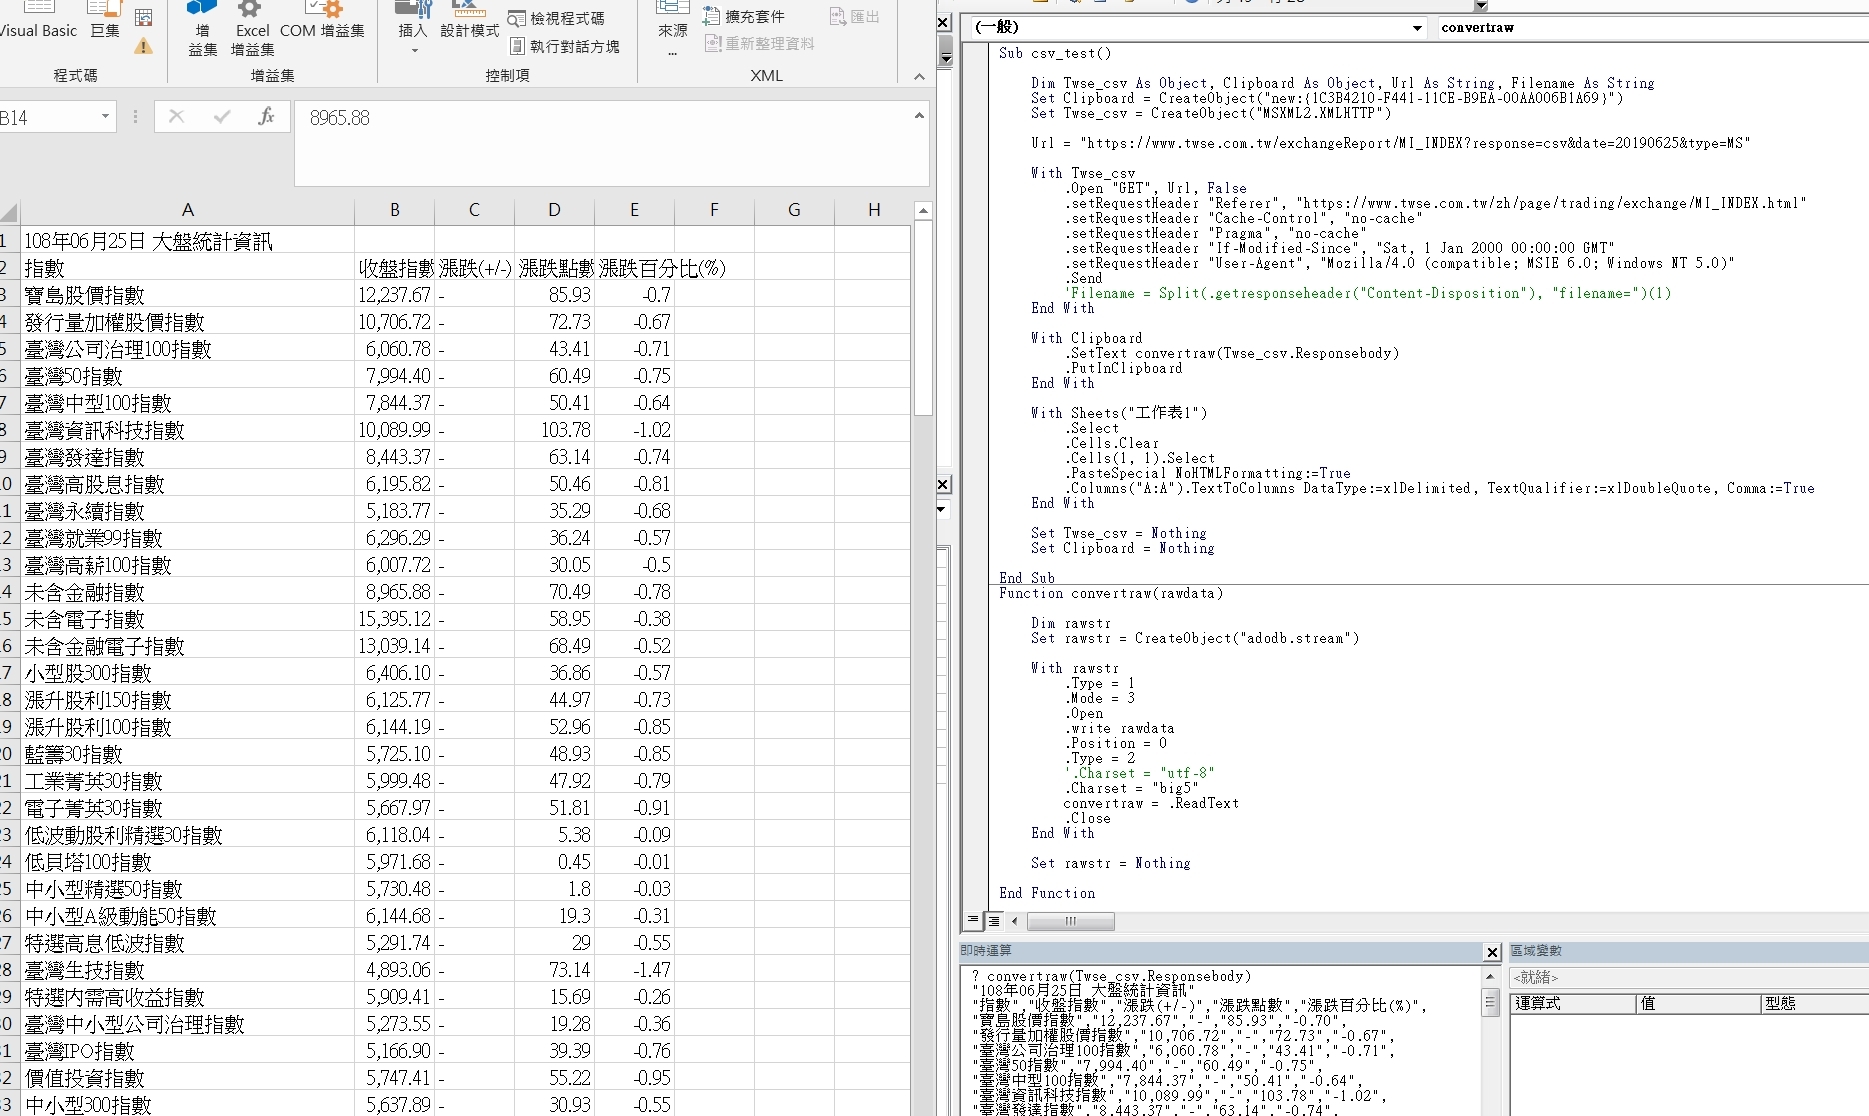This screenshot has width=1869, height=1116.
Task: Click the Sub csv_test() line
Action: point(1055,54)
